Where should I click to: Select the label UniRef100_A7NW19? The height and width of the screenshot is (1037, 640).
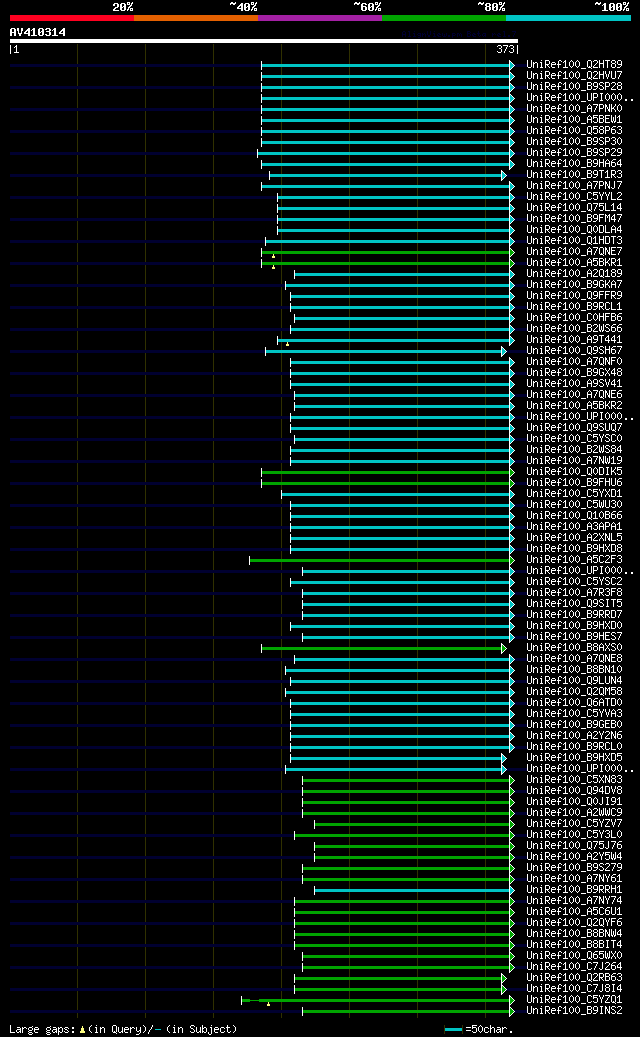tap(574, 461)
